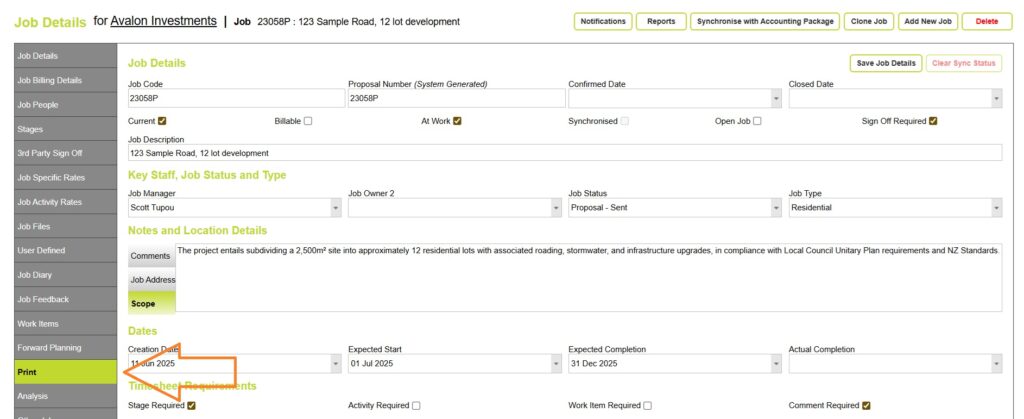Open the Job Manager dropdown

click(335, 208)
